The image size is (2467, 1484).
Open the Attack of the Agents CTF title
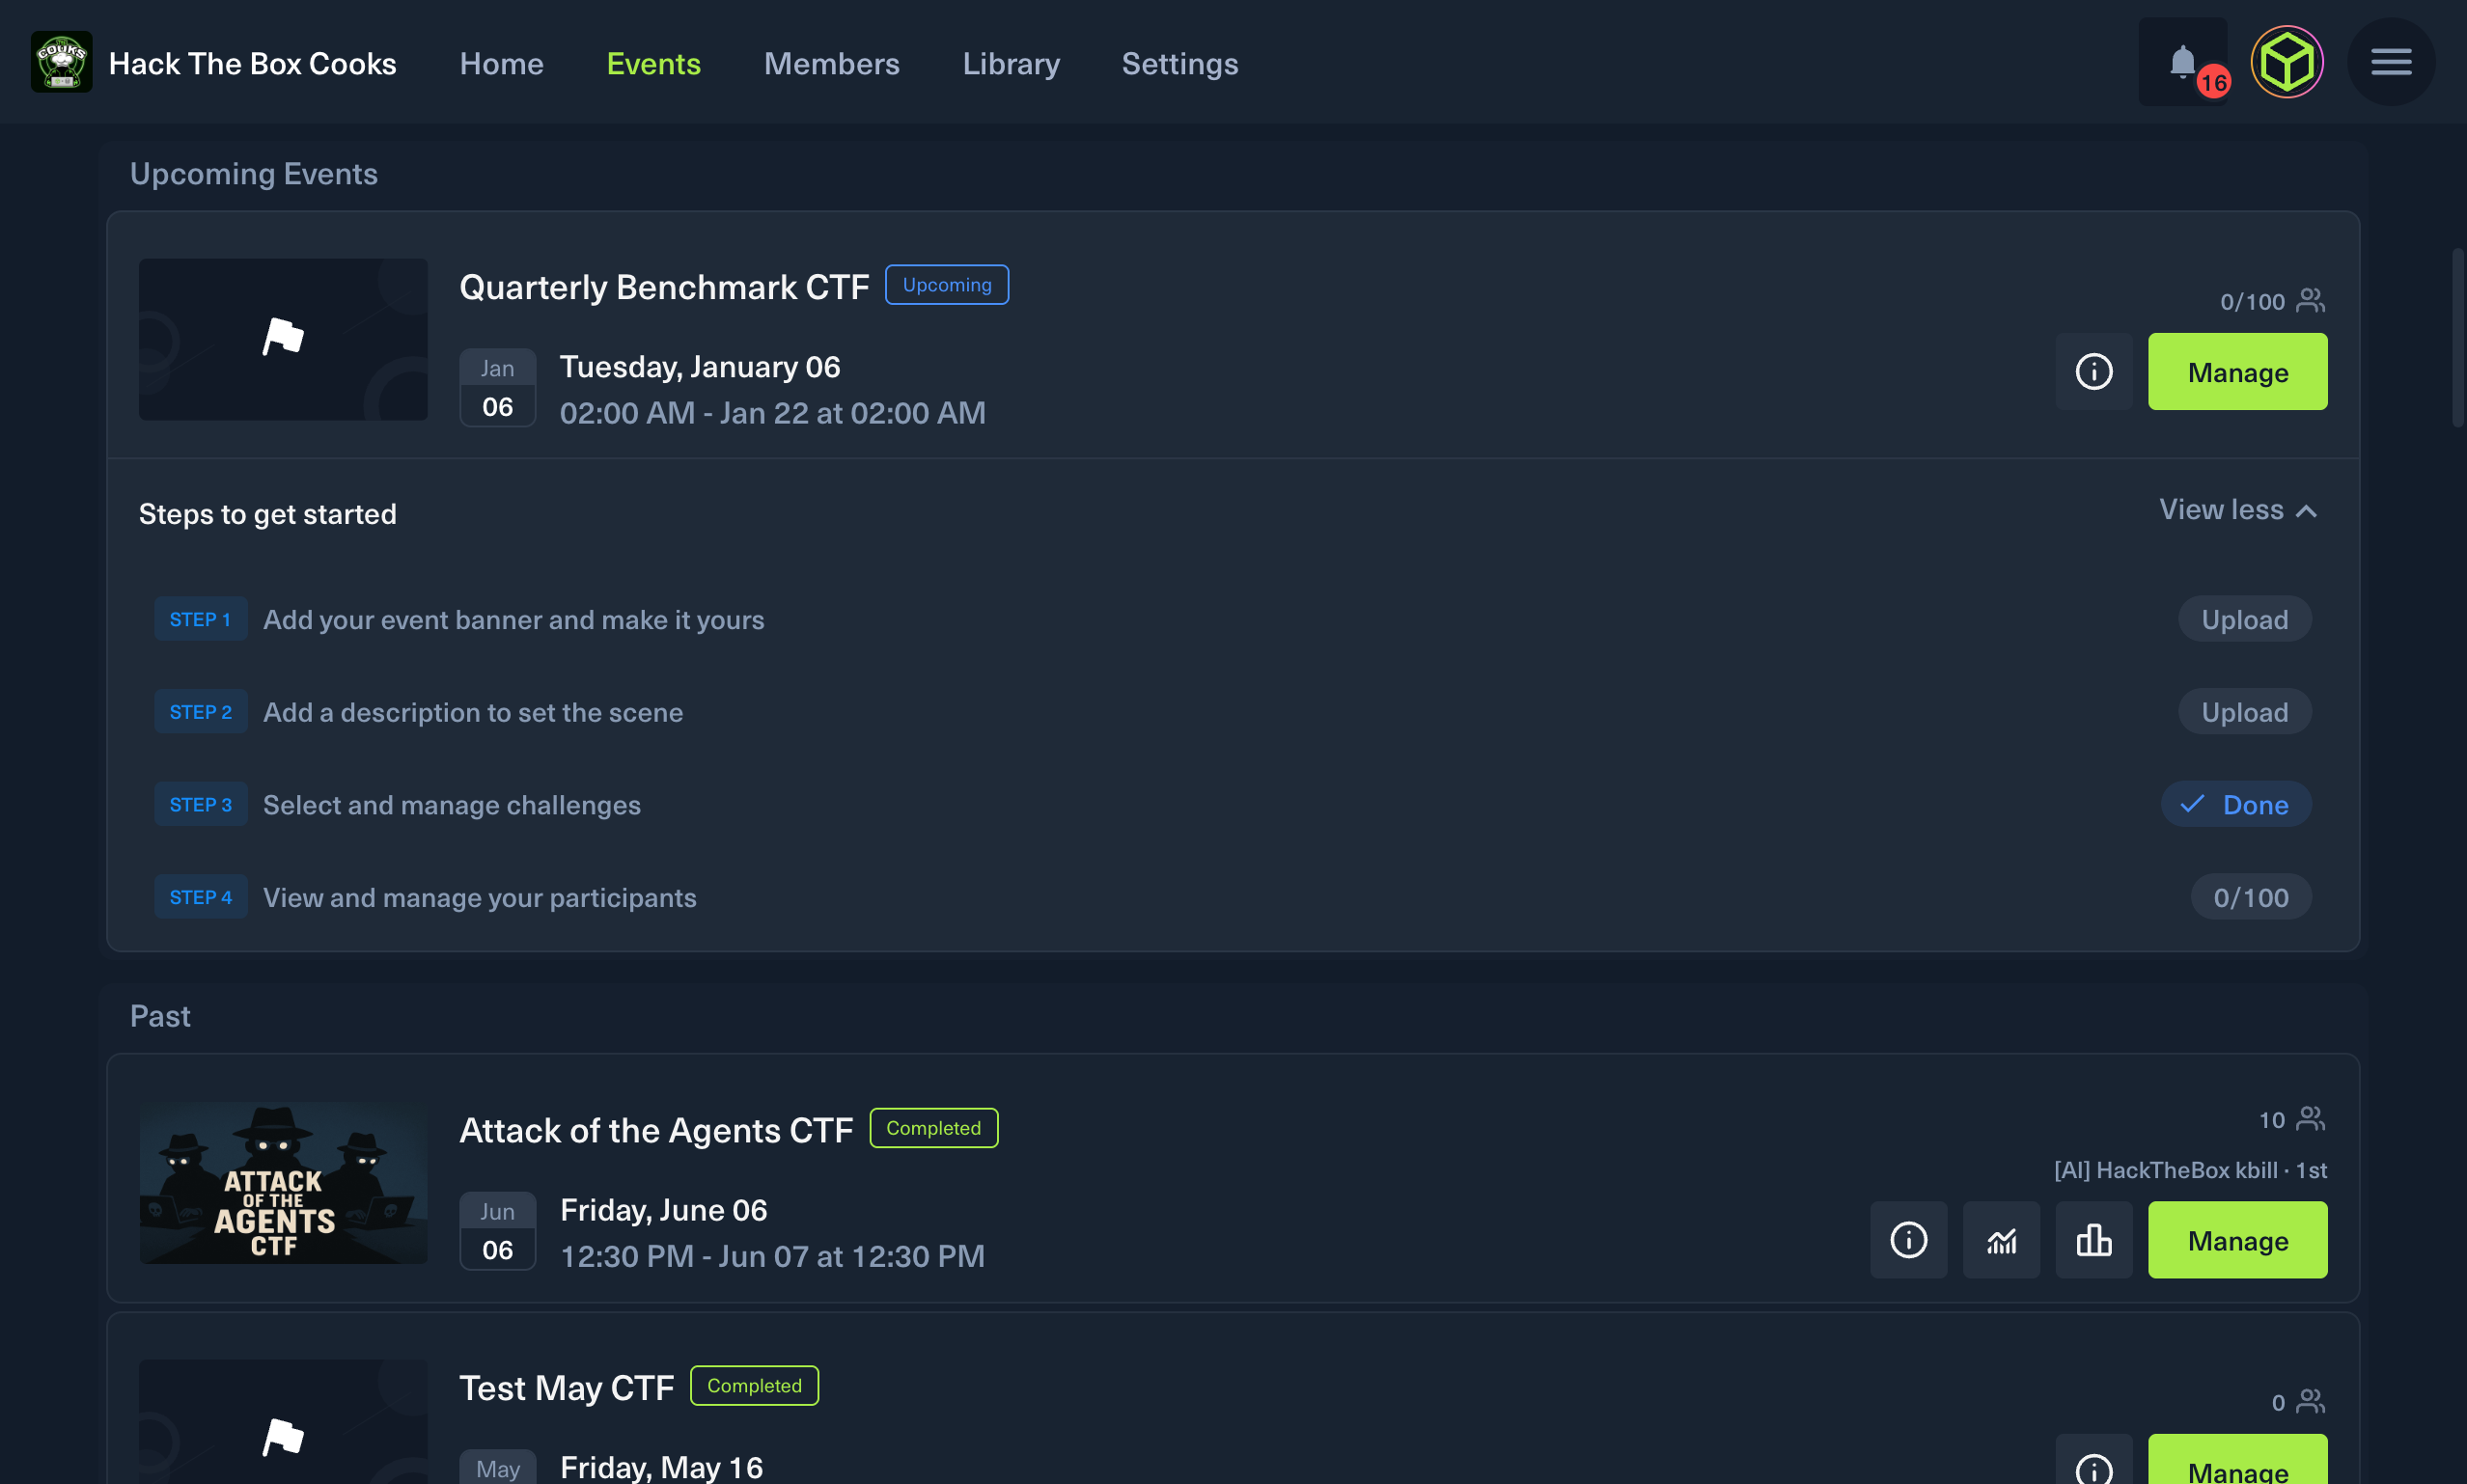coord(656,1130)
